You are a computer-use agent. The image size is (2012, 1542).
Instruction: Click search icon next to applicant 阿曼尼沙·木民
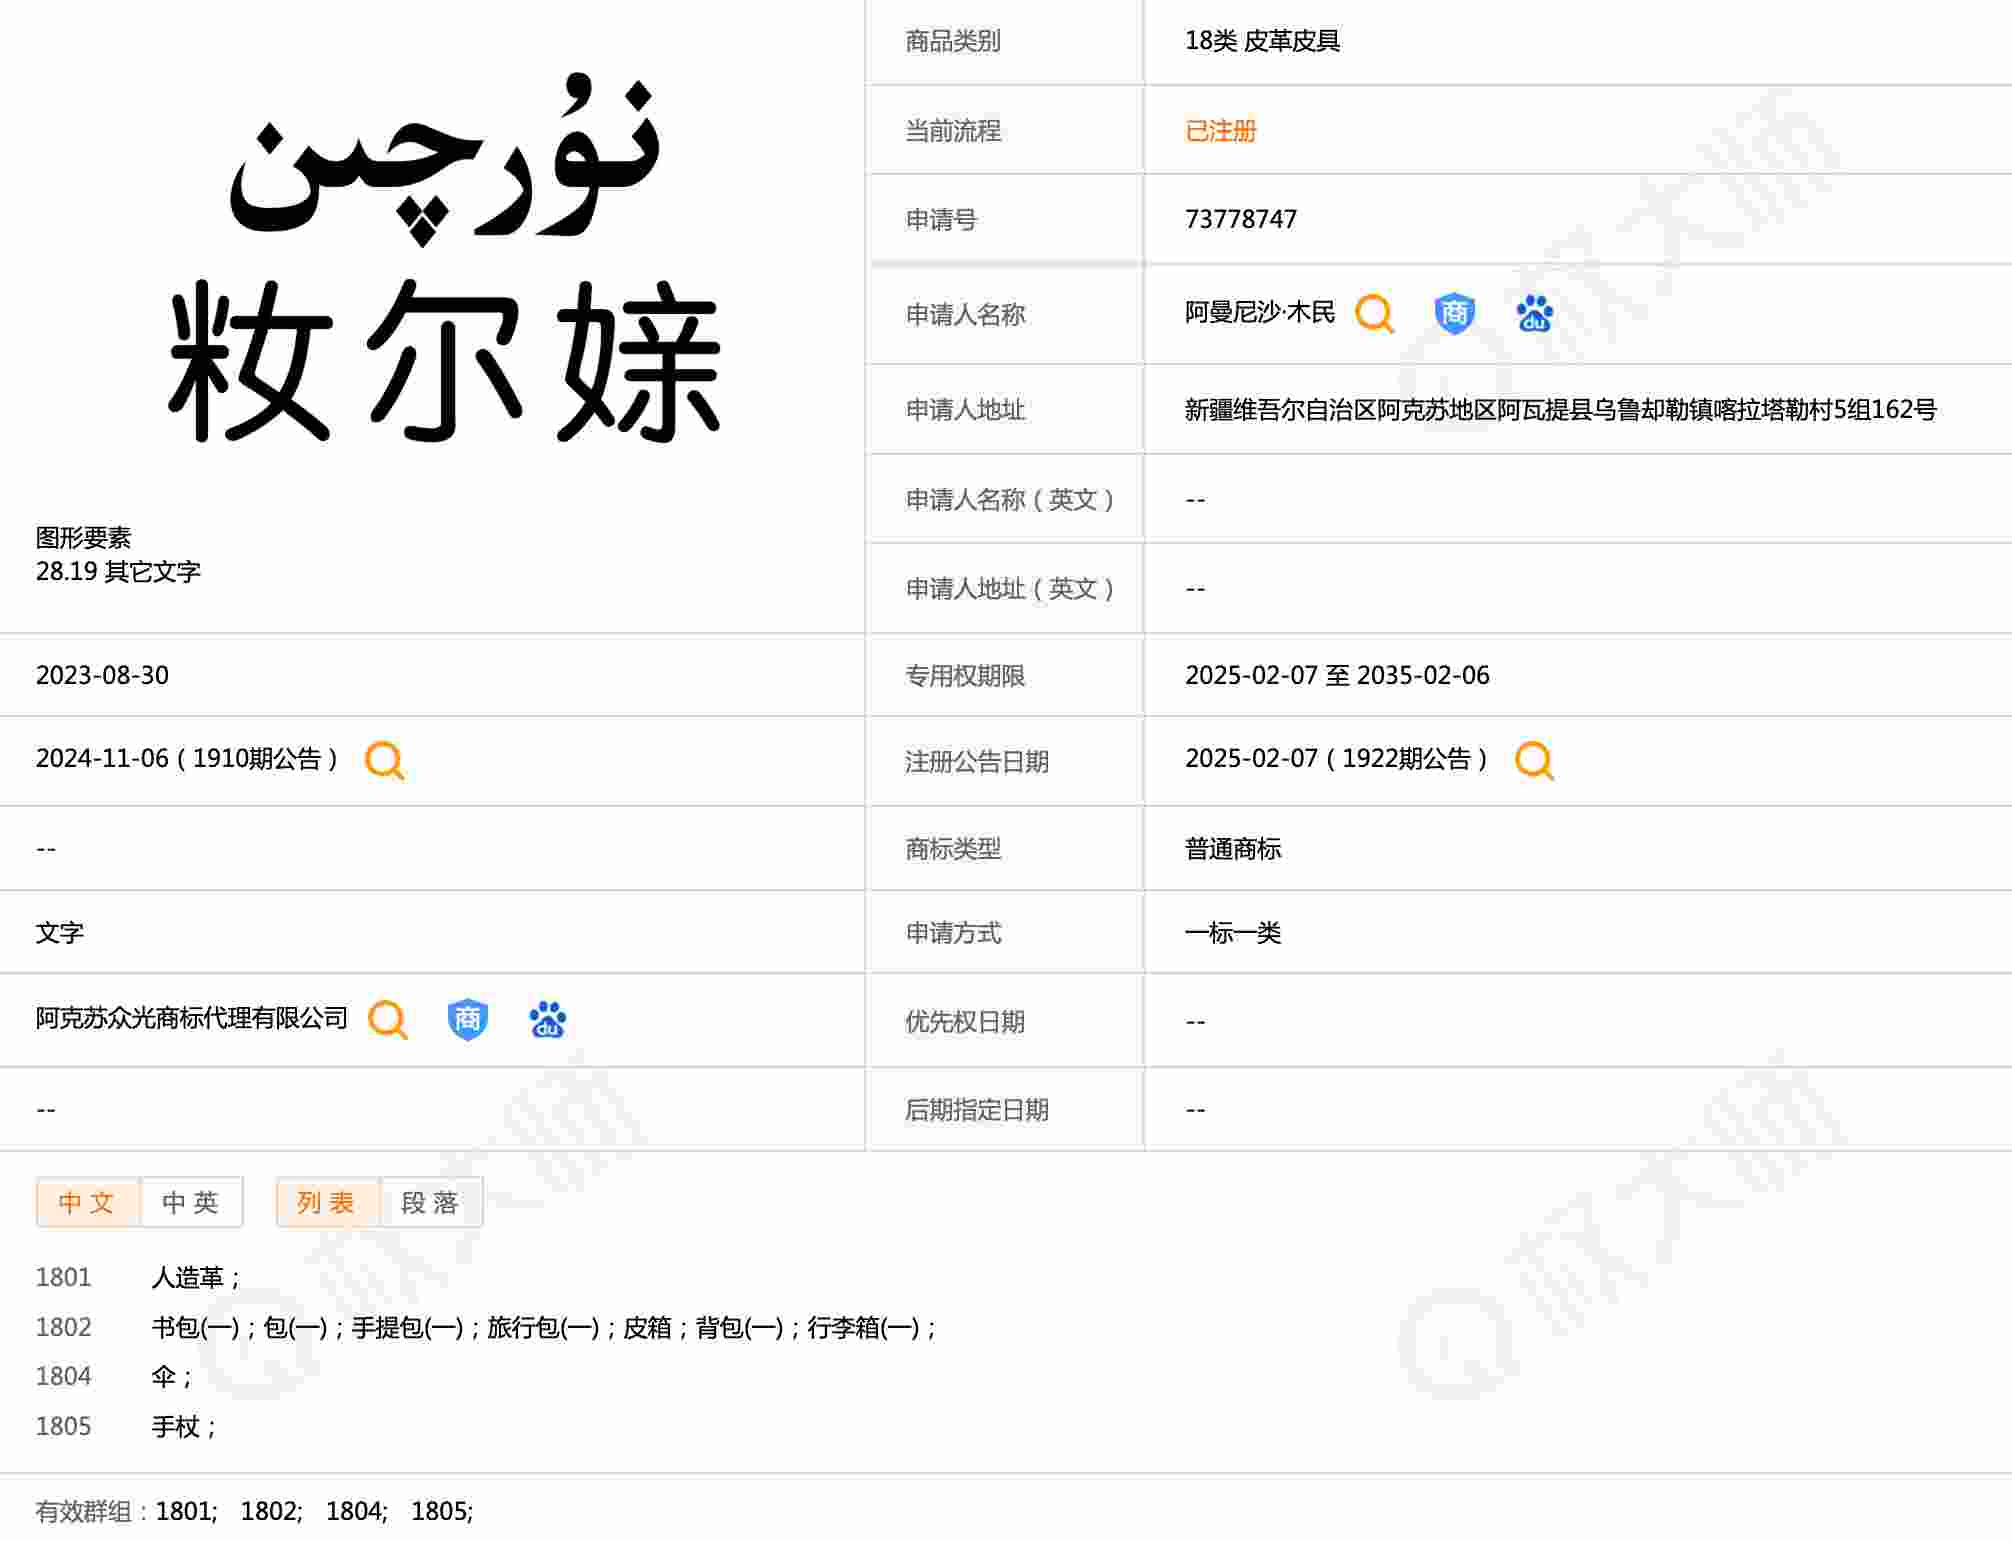pos(1374,314)
